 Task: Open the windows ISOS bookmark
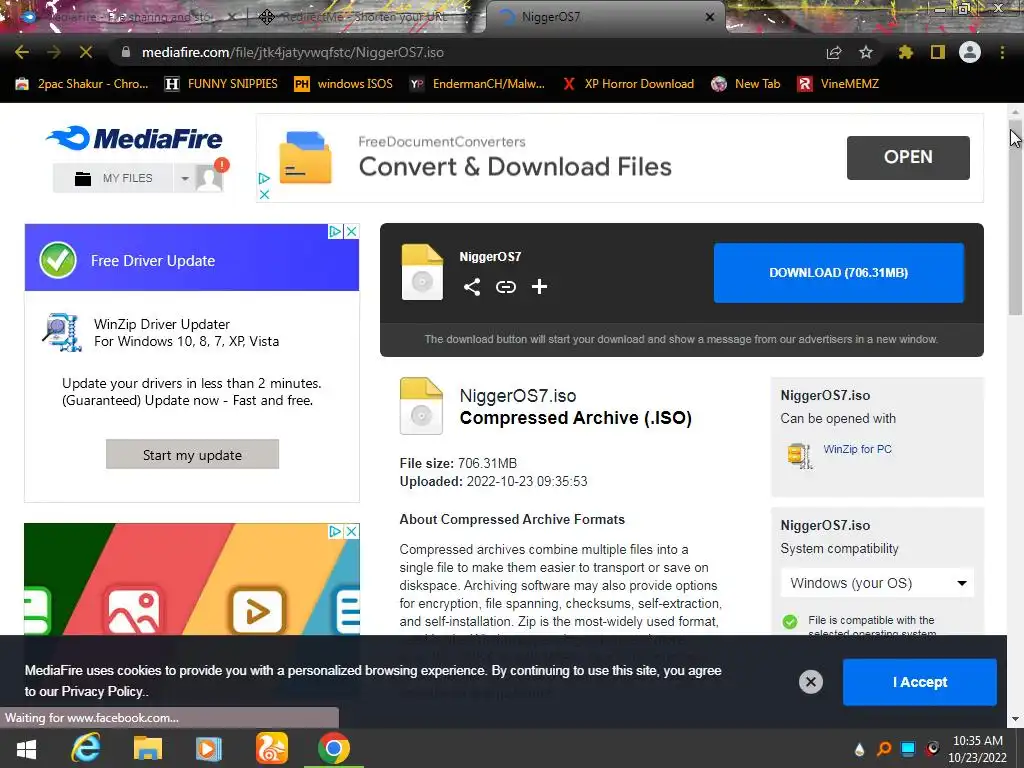click(344, 84)
